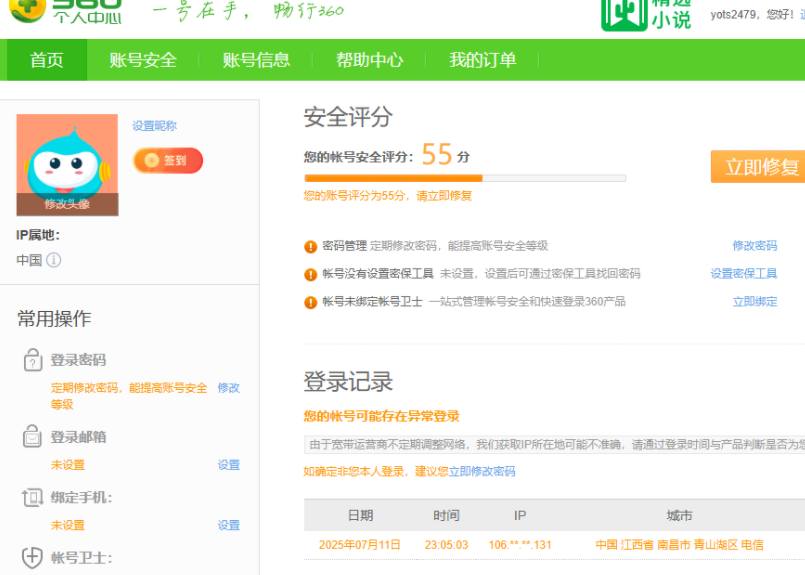
Task: Go to 帮助中心 tab
Action: pos(370,60)
